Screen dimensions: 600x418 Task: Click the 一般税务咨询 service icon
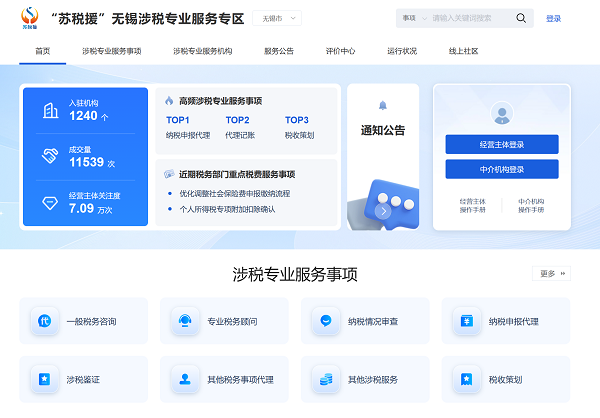44,321
